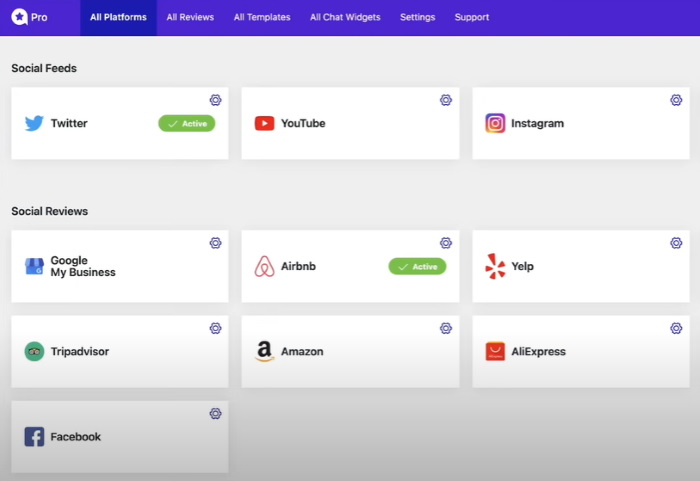The width and height of the screenshot is (700, 481).
Task: Toggle Airbnb Active status badge
Action: [417, 266]
